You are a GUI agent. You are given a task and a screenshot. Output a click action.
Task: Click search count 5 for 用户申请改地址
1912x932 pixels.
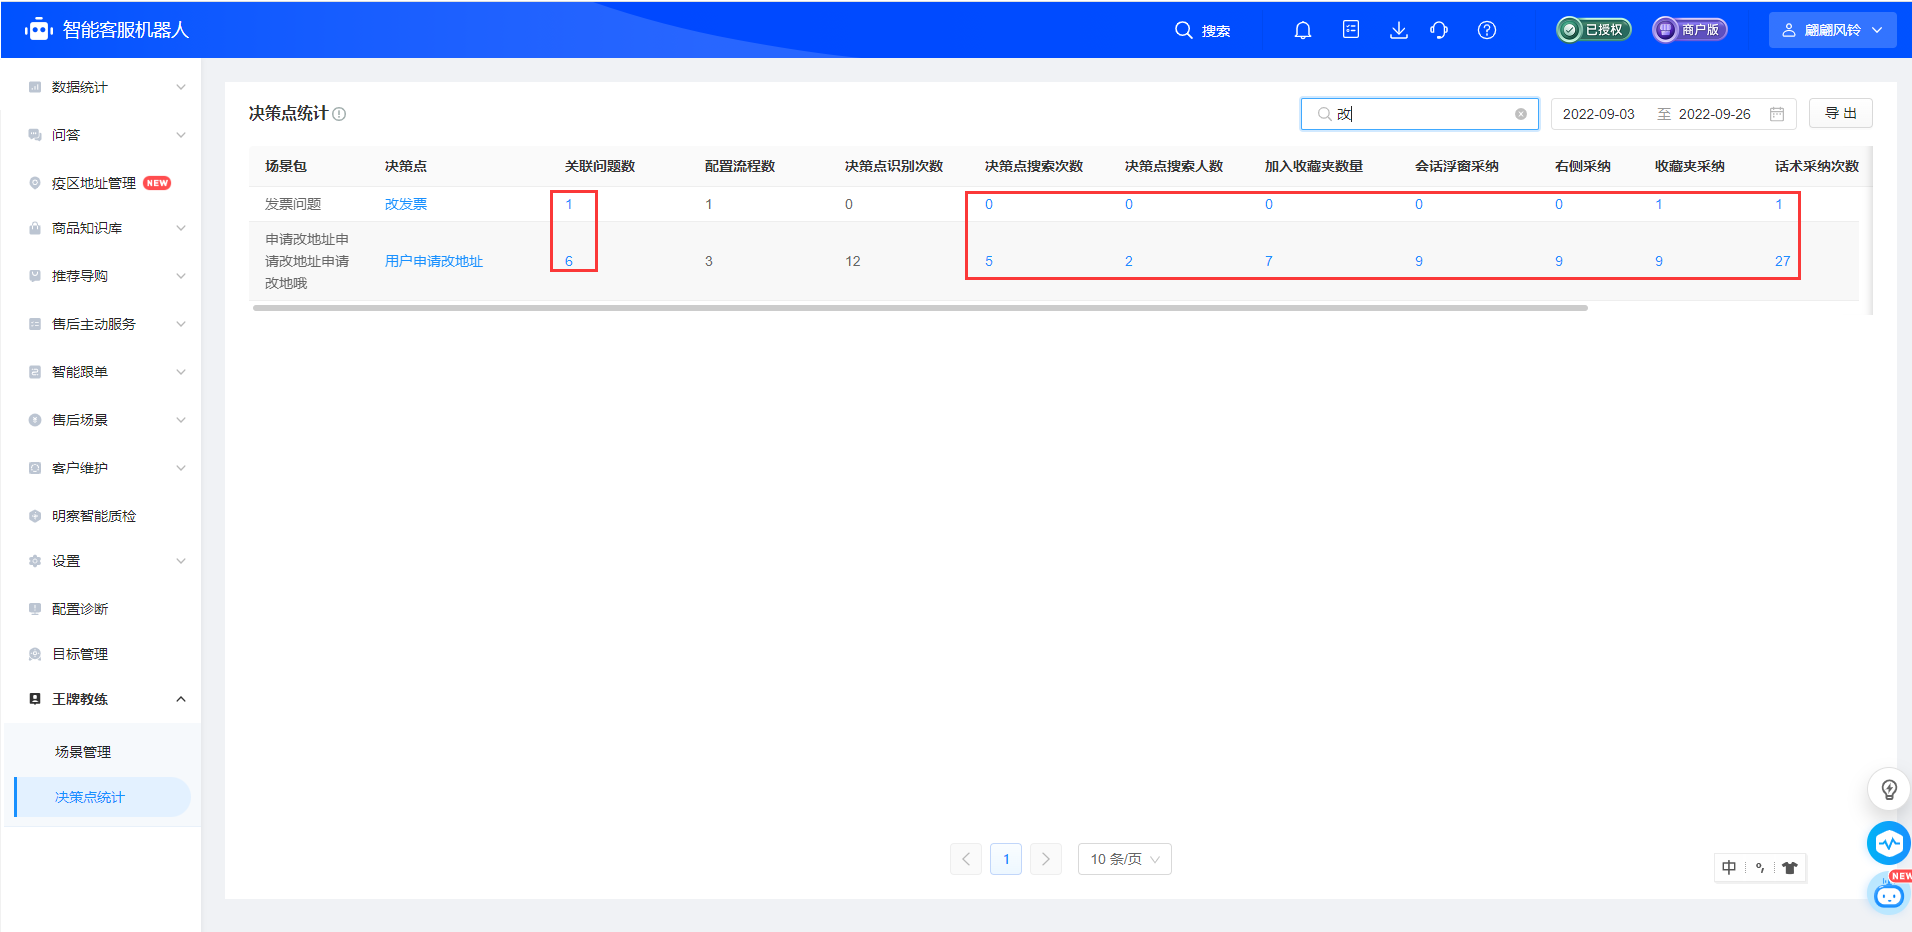[x=989, y=261]
